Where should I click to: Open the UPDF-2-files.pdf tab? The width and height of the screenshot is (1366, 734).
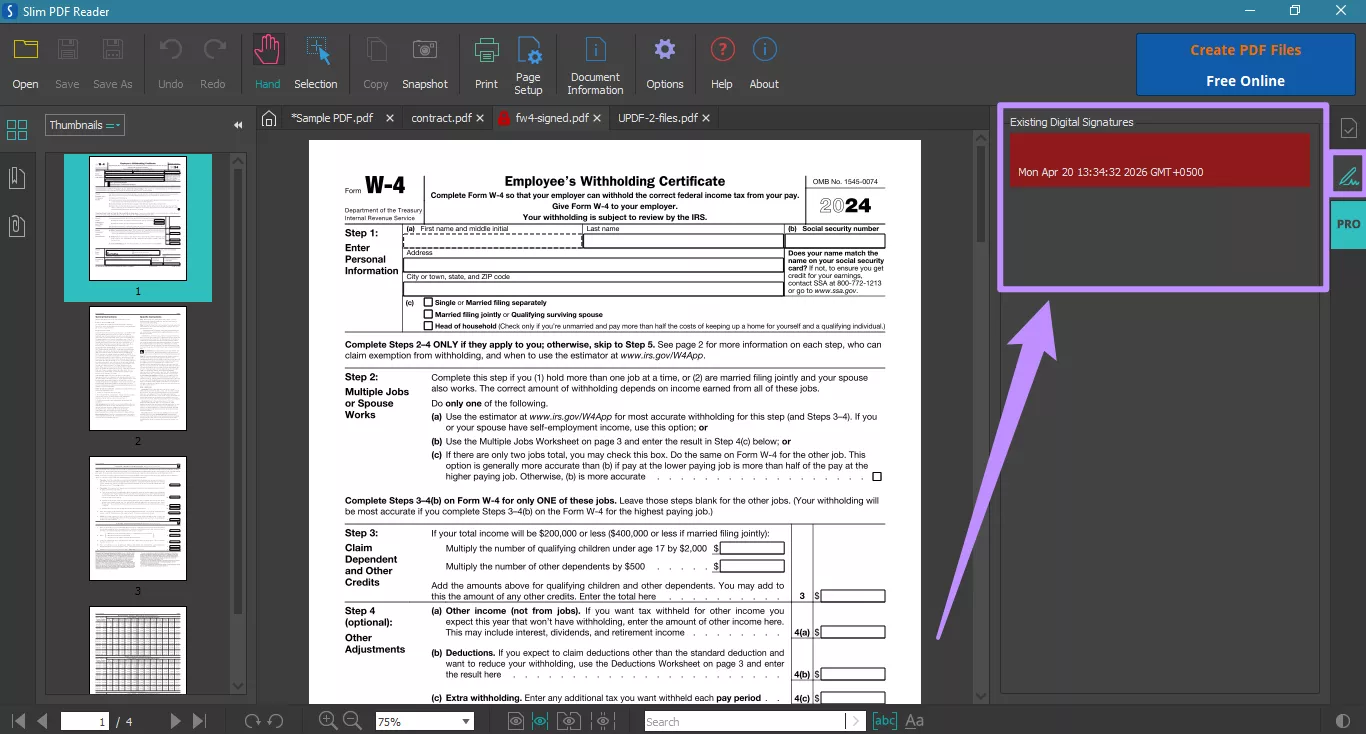(658, 117)
